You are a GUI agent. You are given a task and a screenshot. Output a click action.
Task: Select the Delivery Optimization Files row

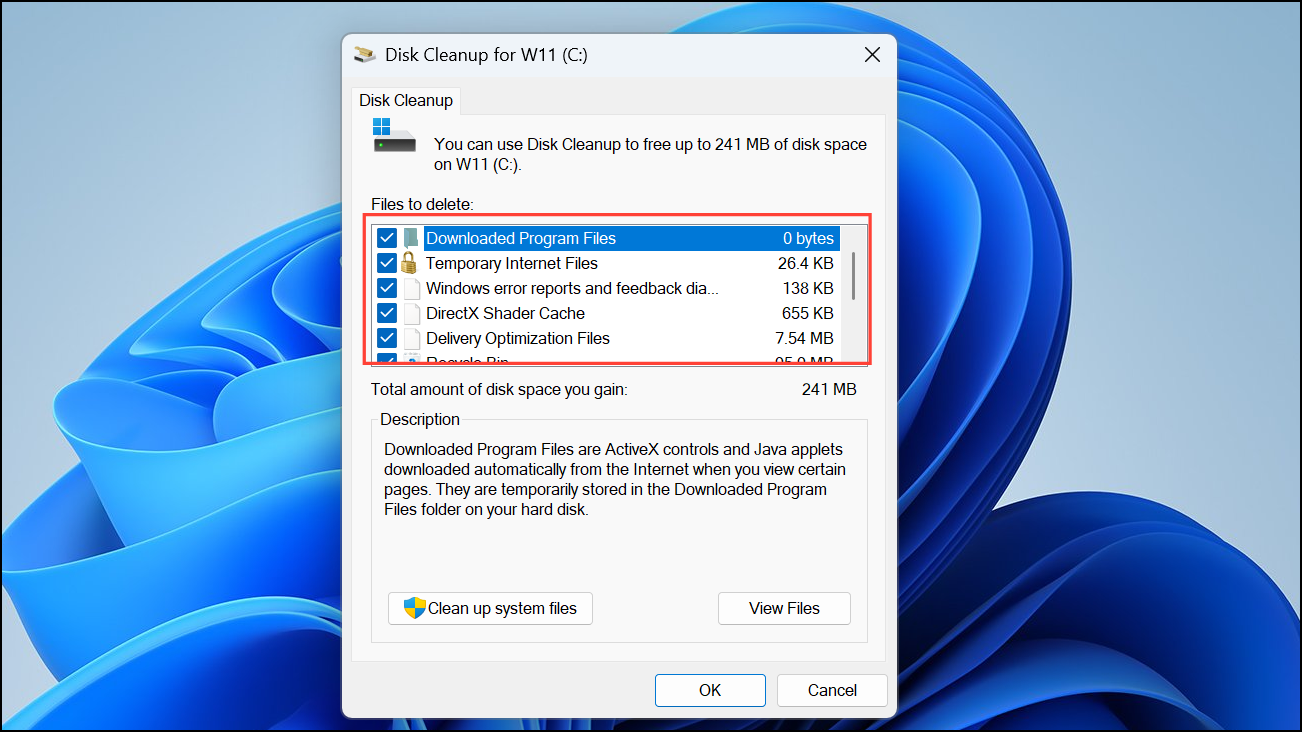pyautogui.click(x=517, y=338)
